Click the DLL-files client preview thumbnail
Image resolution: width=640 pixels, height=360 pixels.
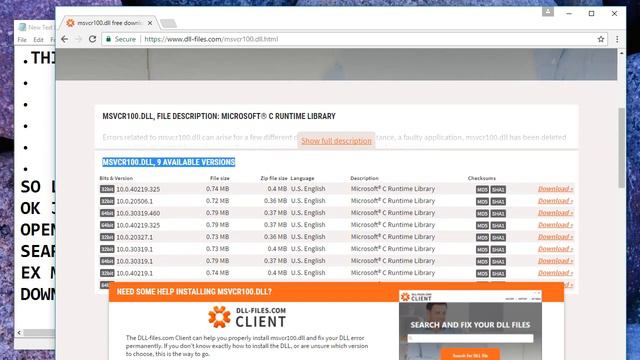tap(470, 325)
